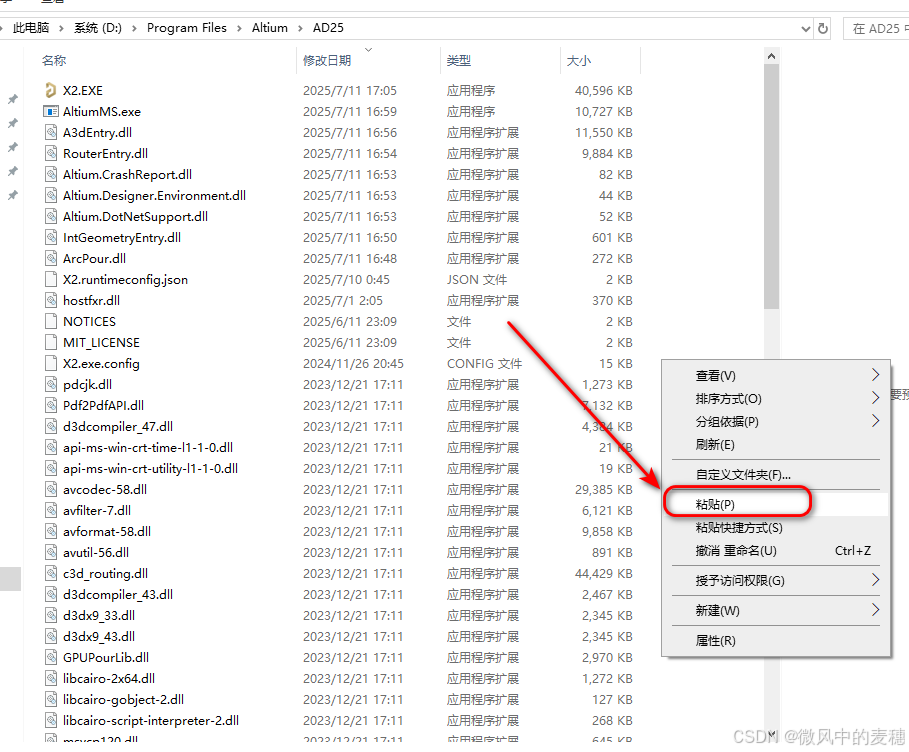Click the file list vertical scrollbar thumb
The height and width of the screenshot is (752, 909).
tap(771, 186)
